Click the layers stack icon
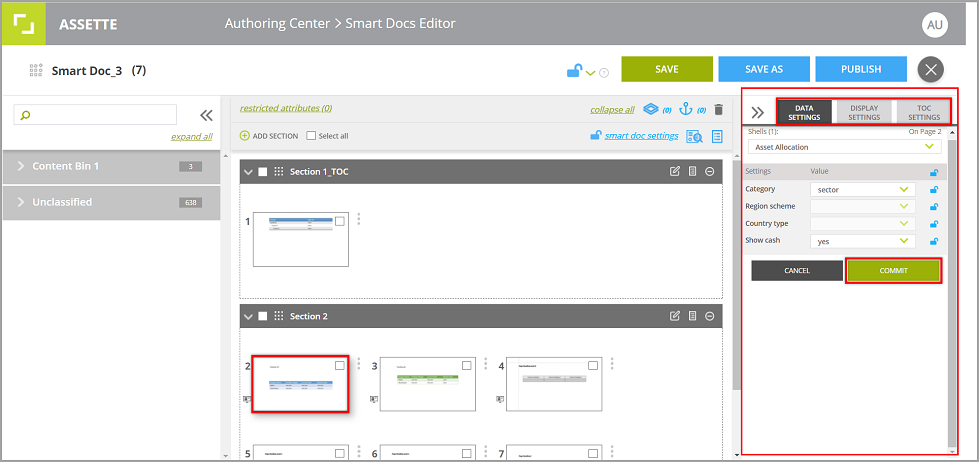 coord(651,109)
